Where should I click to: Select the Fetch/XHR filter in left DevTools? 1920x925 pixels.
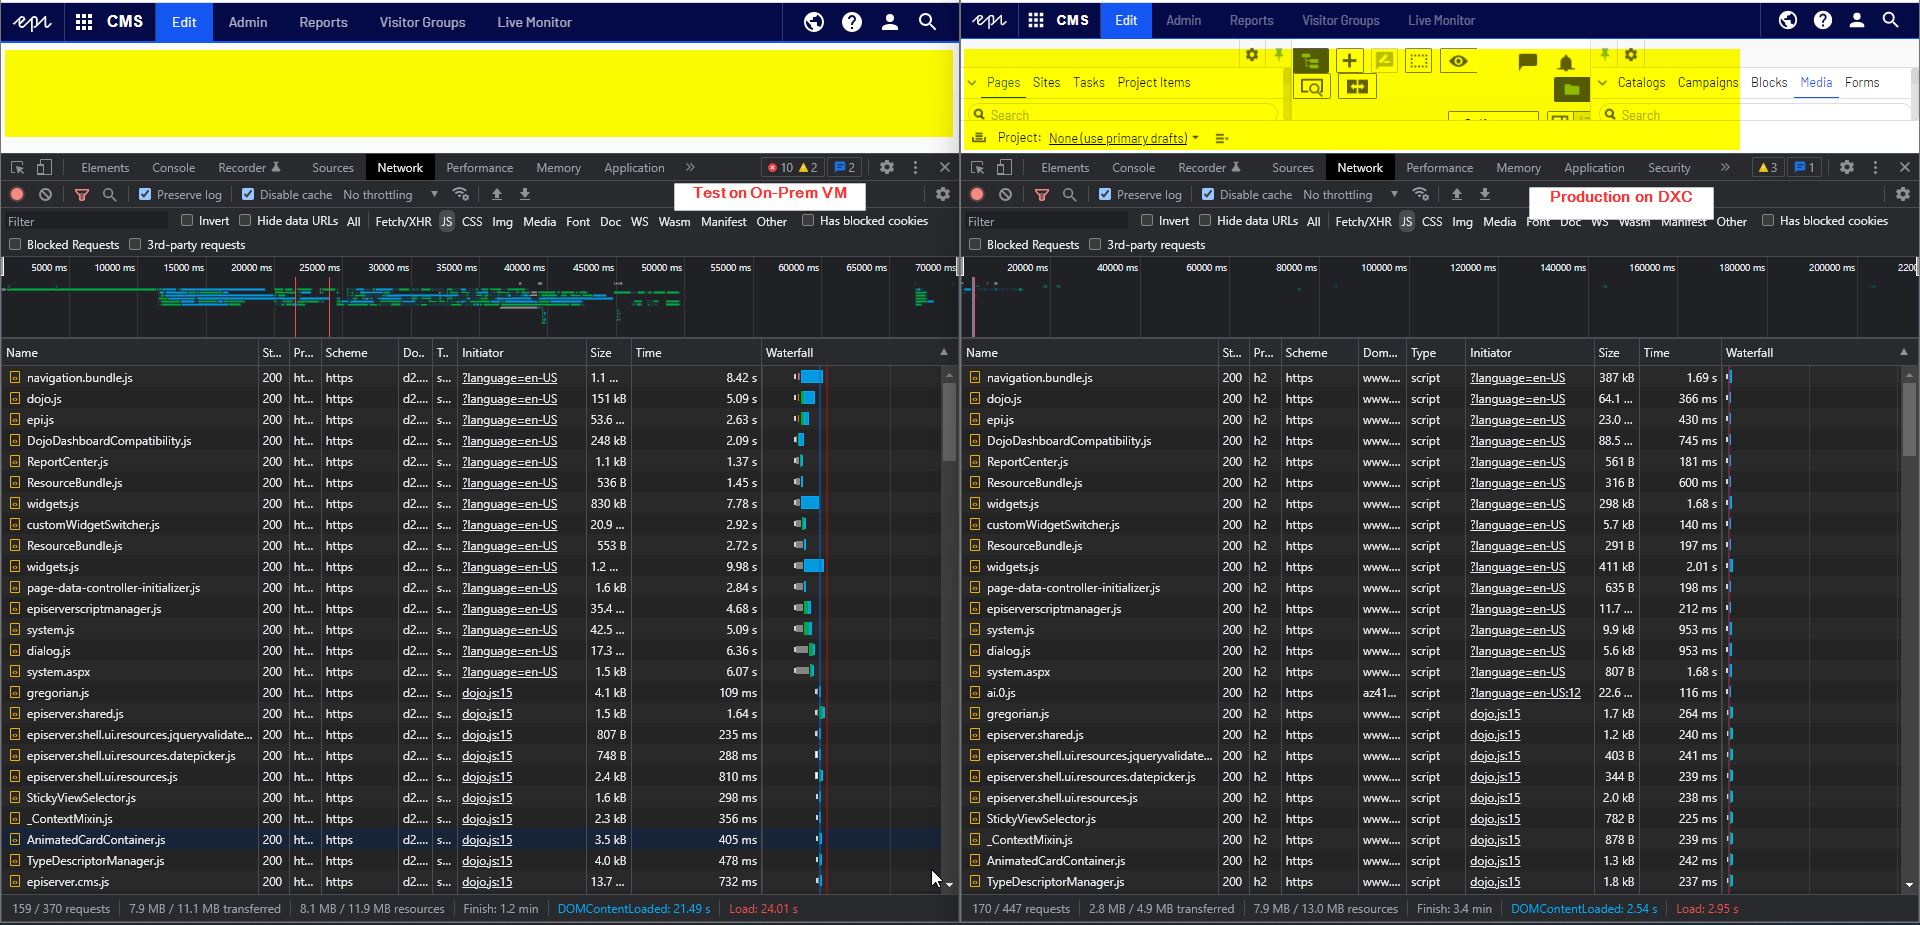[403, 222]
